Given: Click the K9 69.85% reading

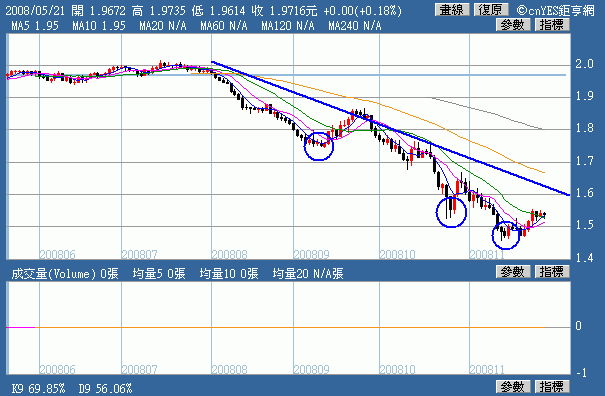Looking at the screenshot, I should pyautogui.click(x=38, y=388).
